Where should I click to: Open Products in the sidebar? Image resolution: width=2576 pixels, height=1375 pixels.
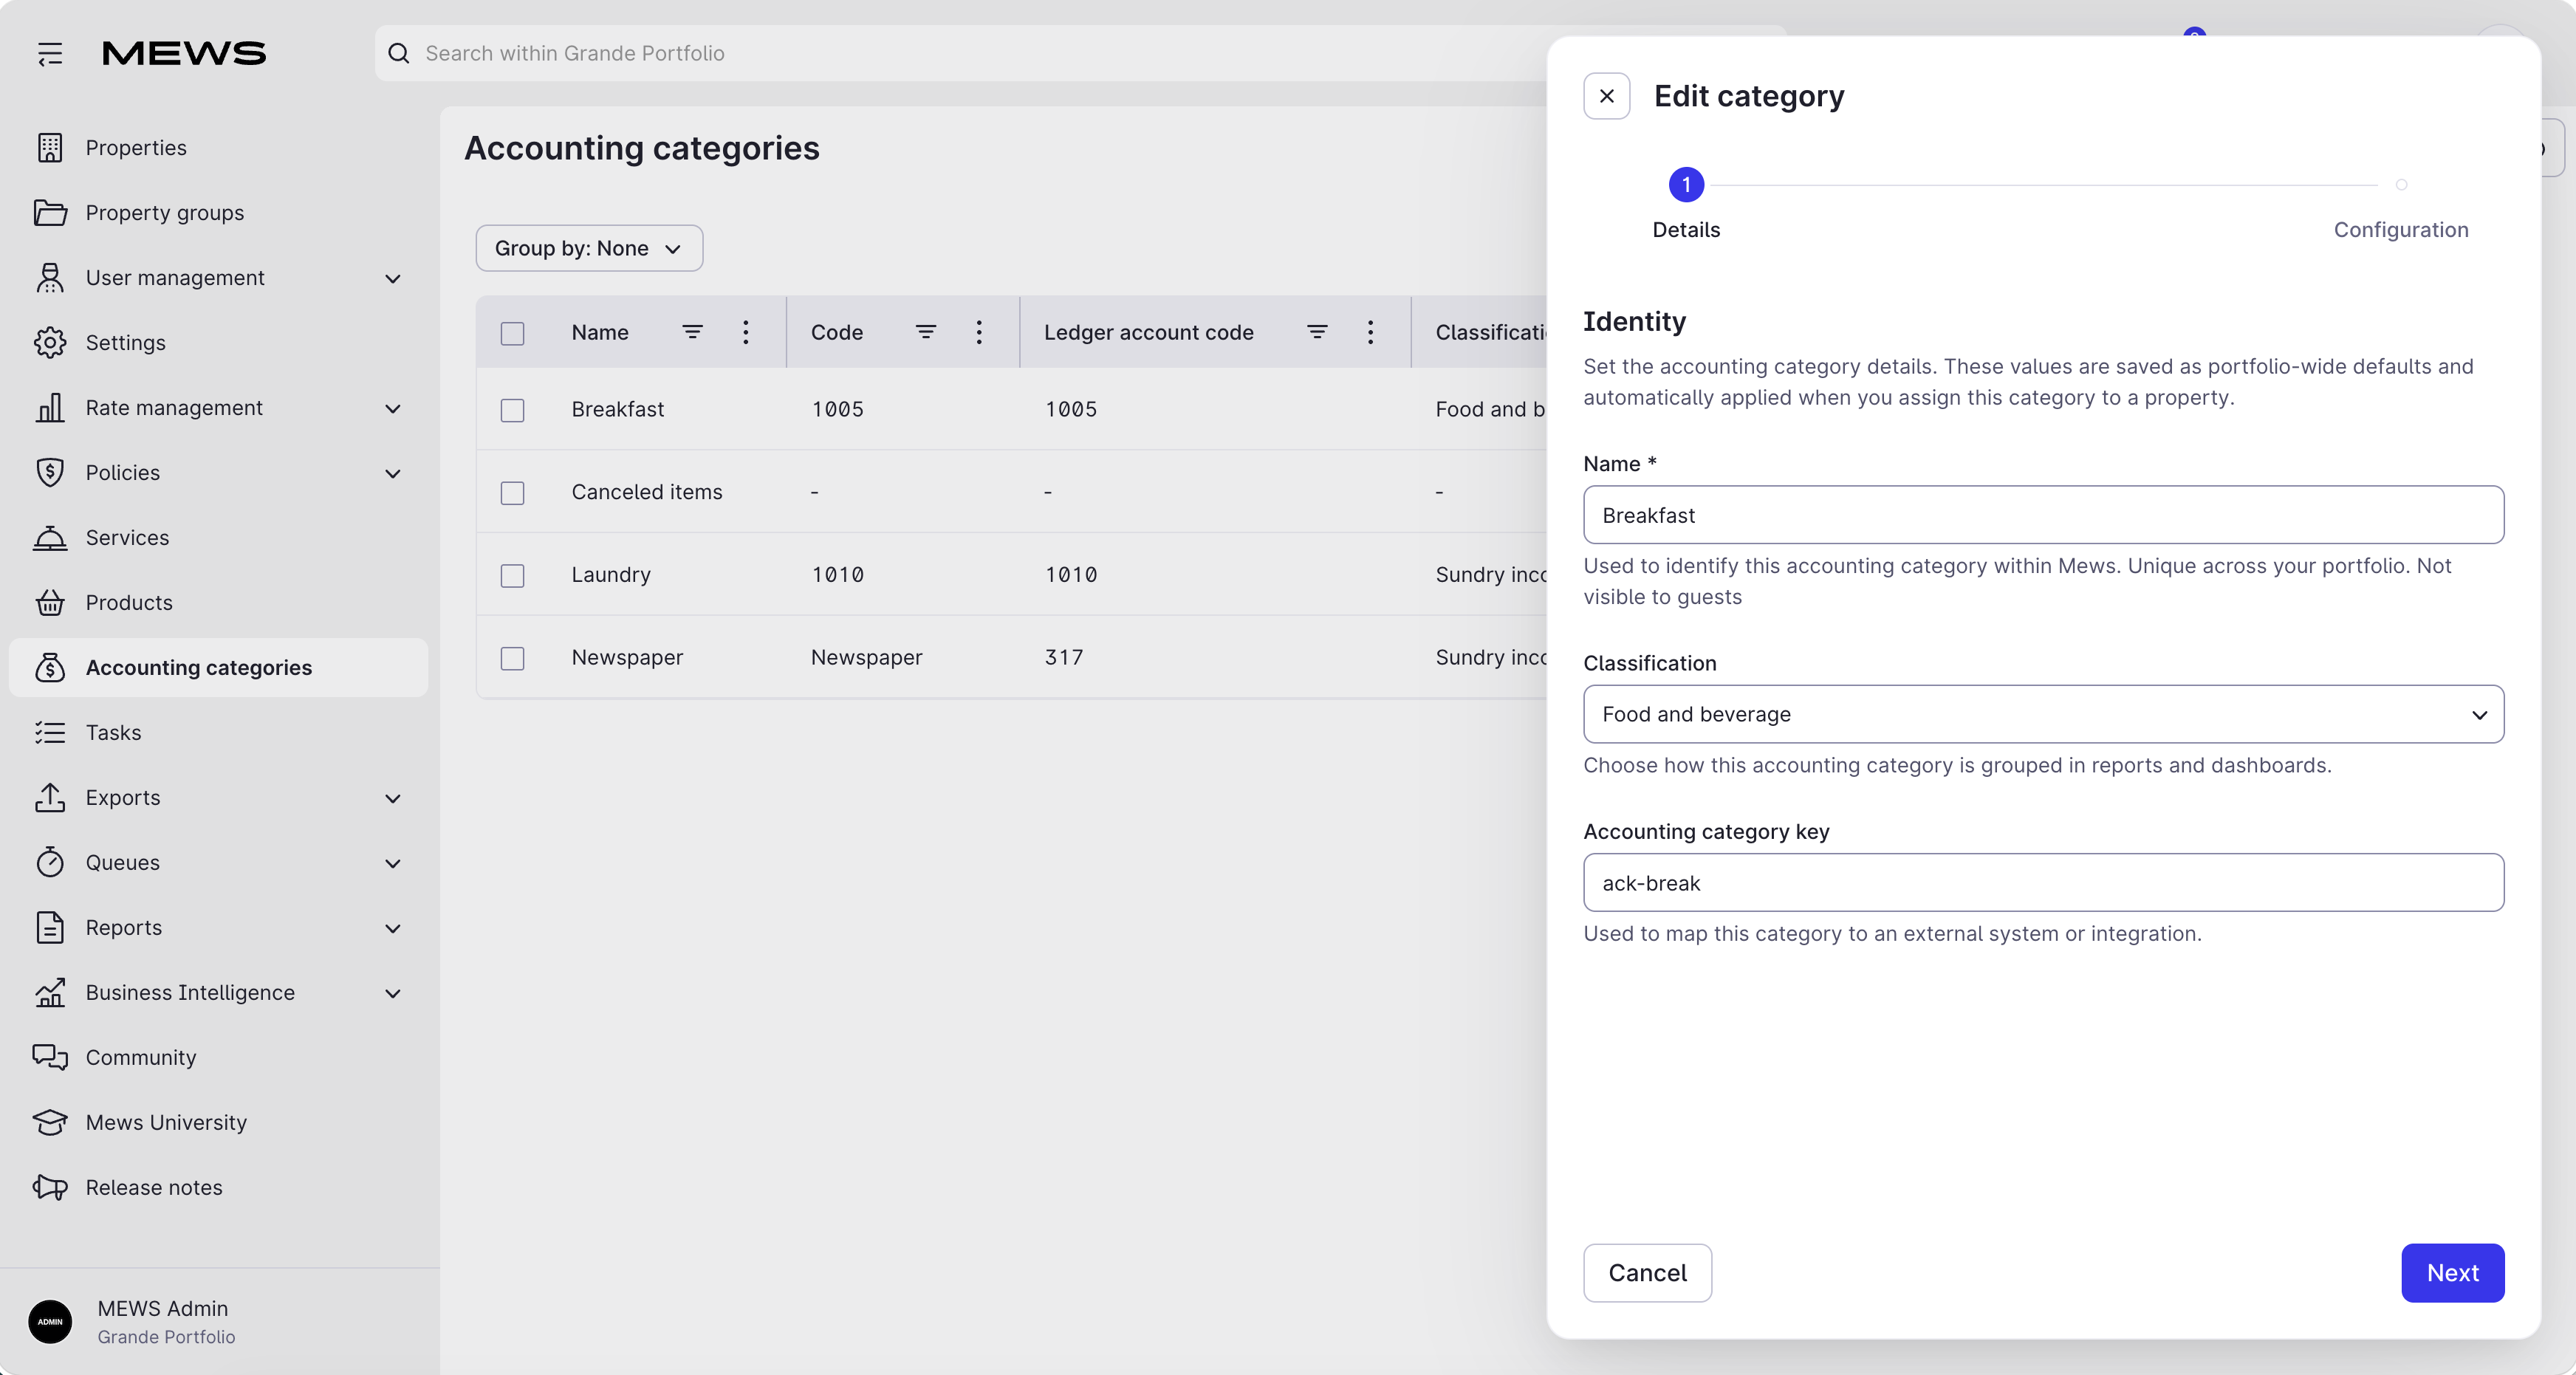coord(218,603)
